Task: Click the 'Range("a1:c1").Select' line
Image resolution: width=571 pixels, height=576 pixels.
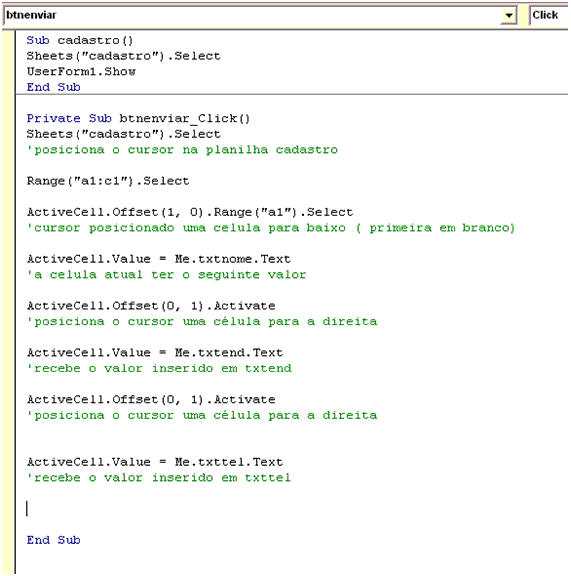Action: (108, 181)
